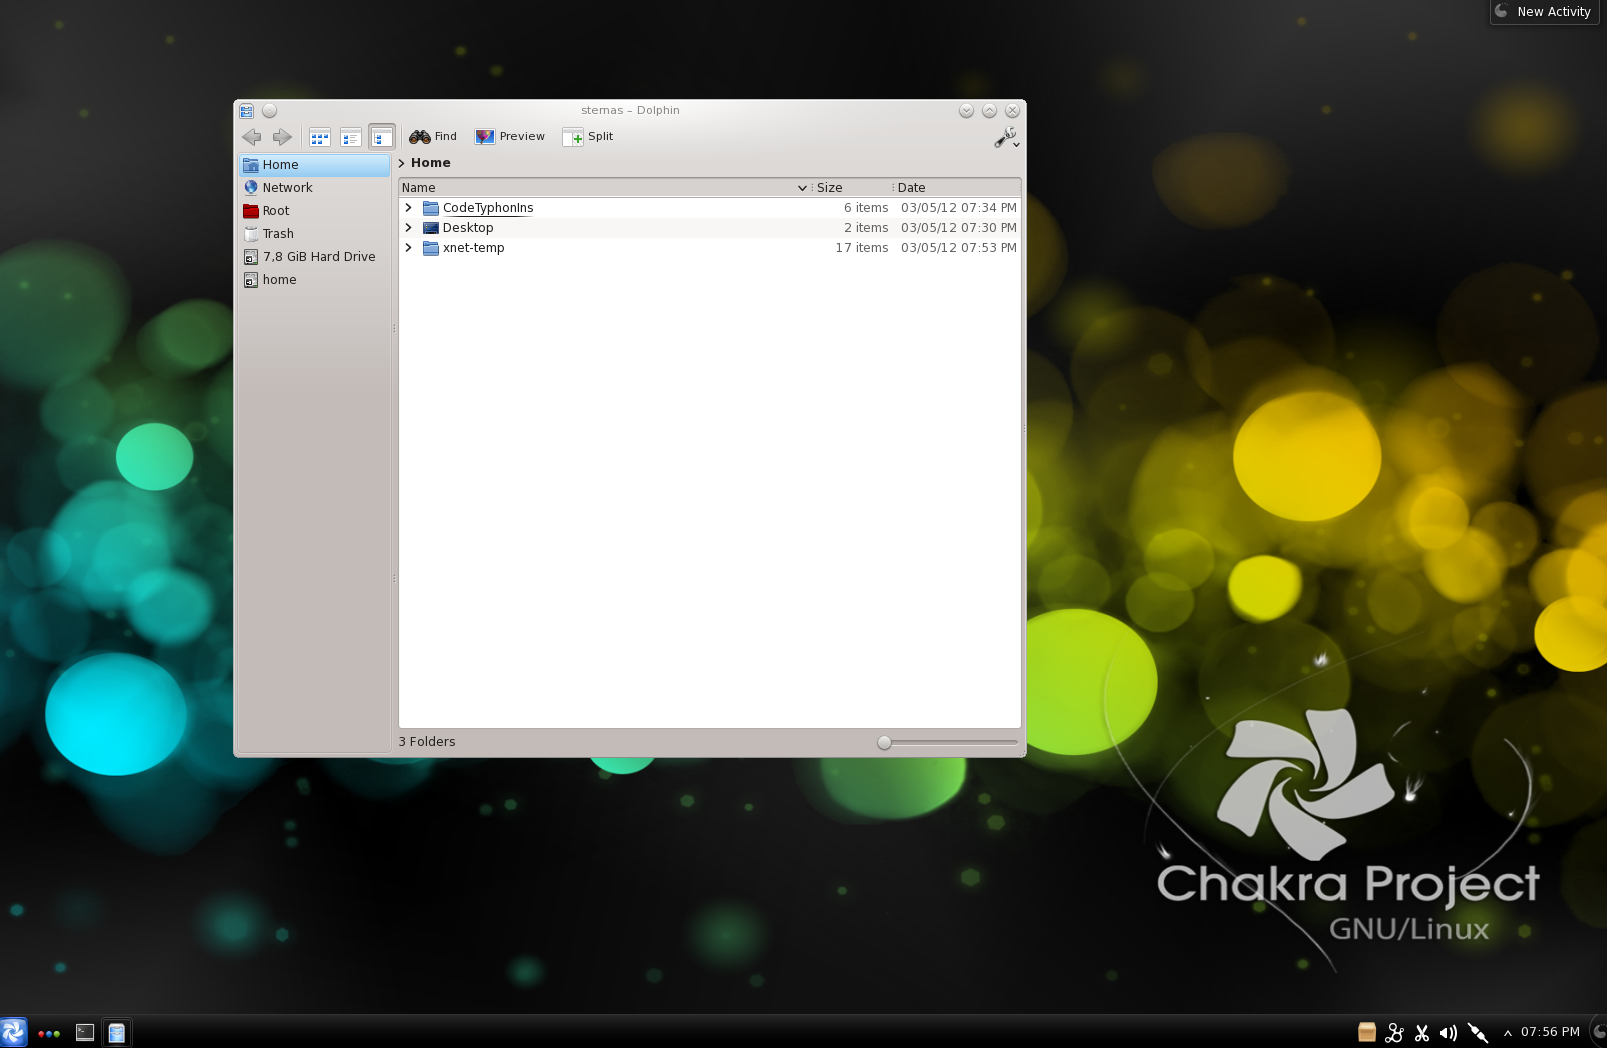Open the three-dot activities icon
Viewport: 1607px width, 1048px height.
tap(49, 1034)
